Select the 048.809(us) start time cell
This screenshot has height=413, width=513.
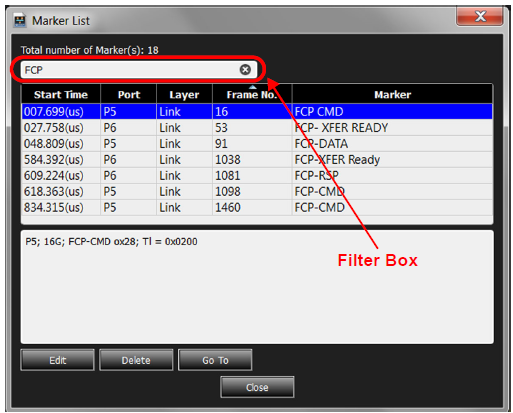[61, 144]
